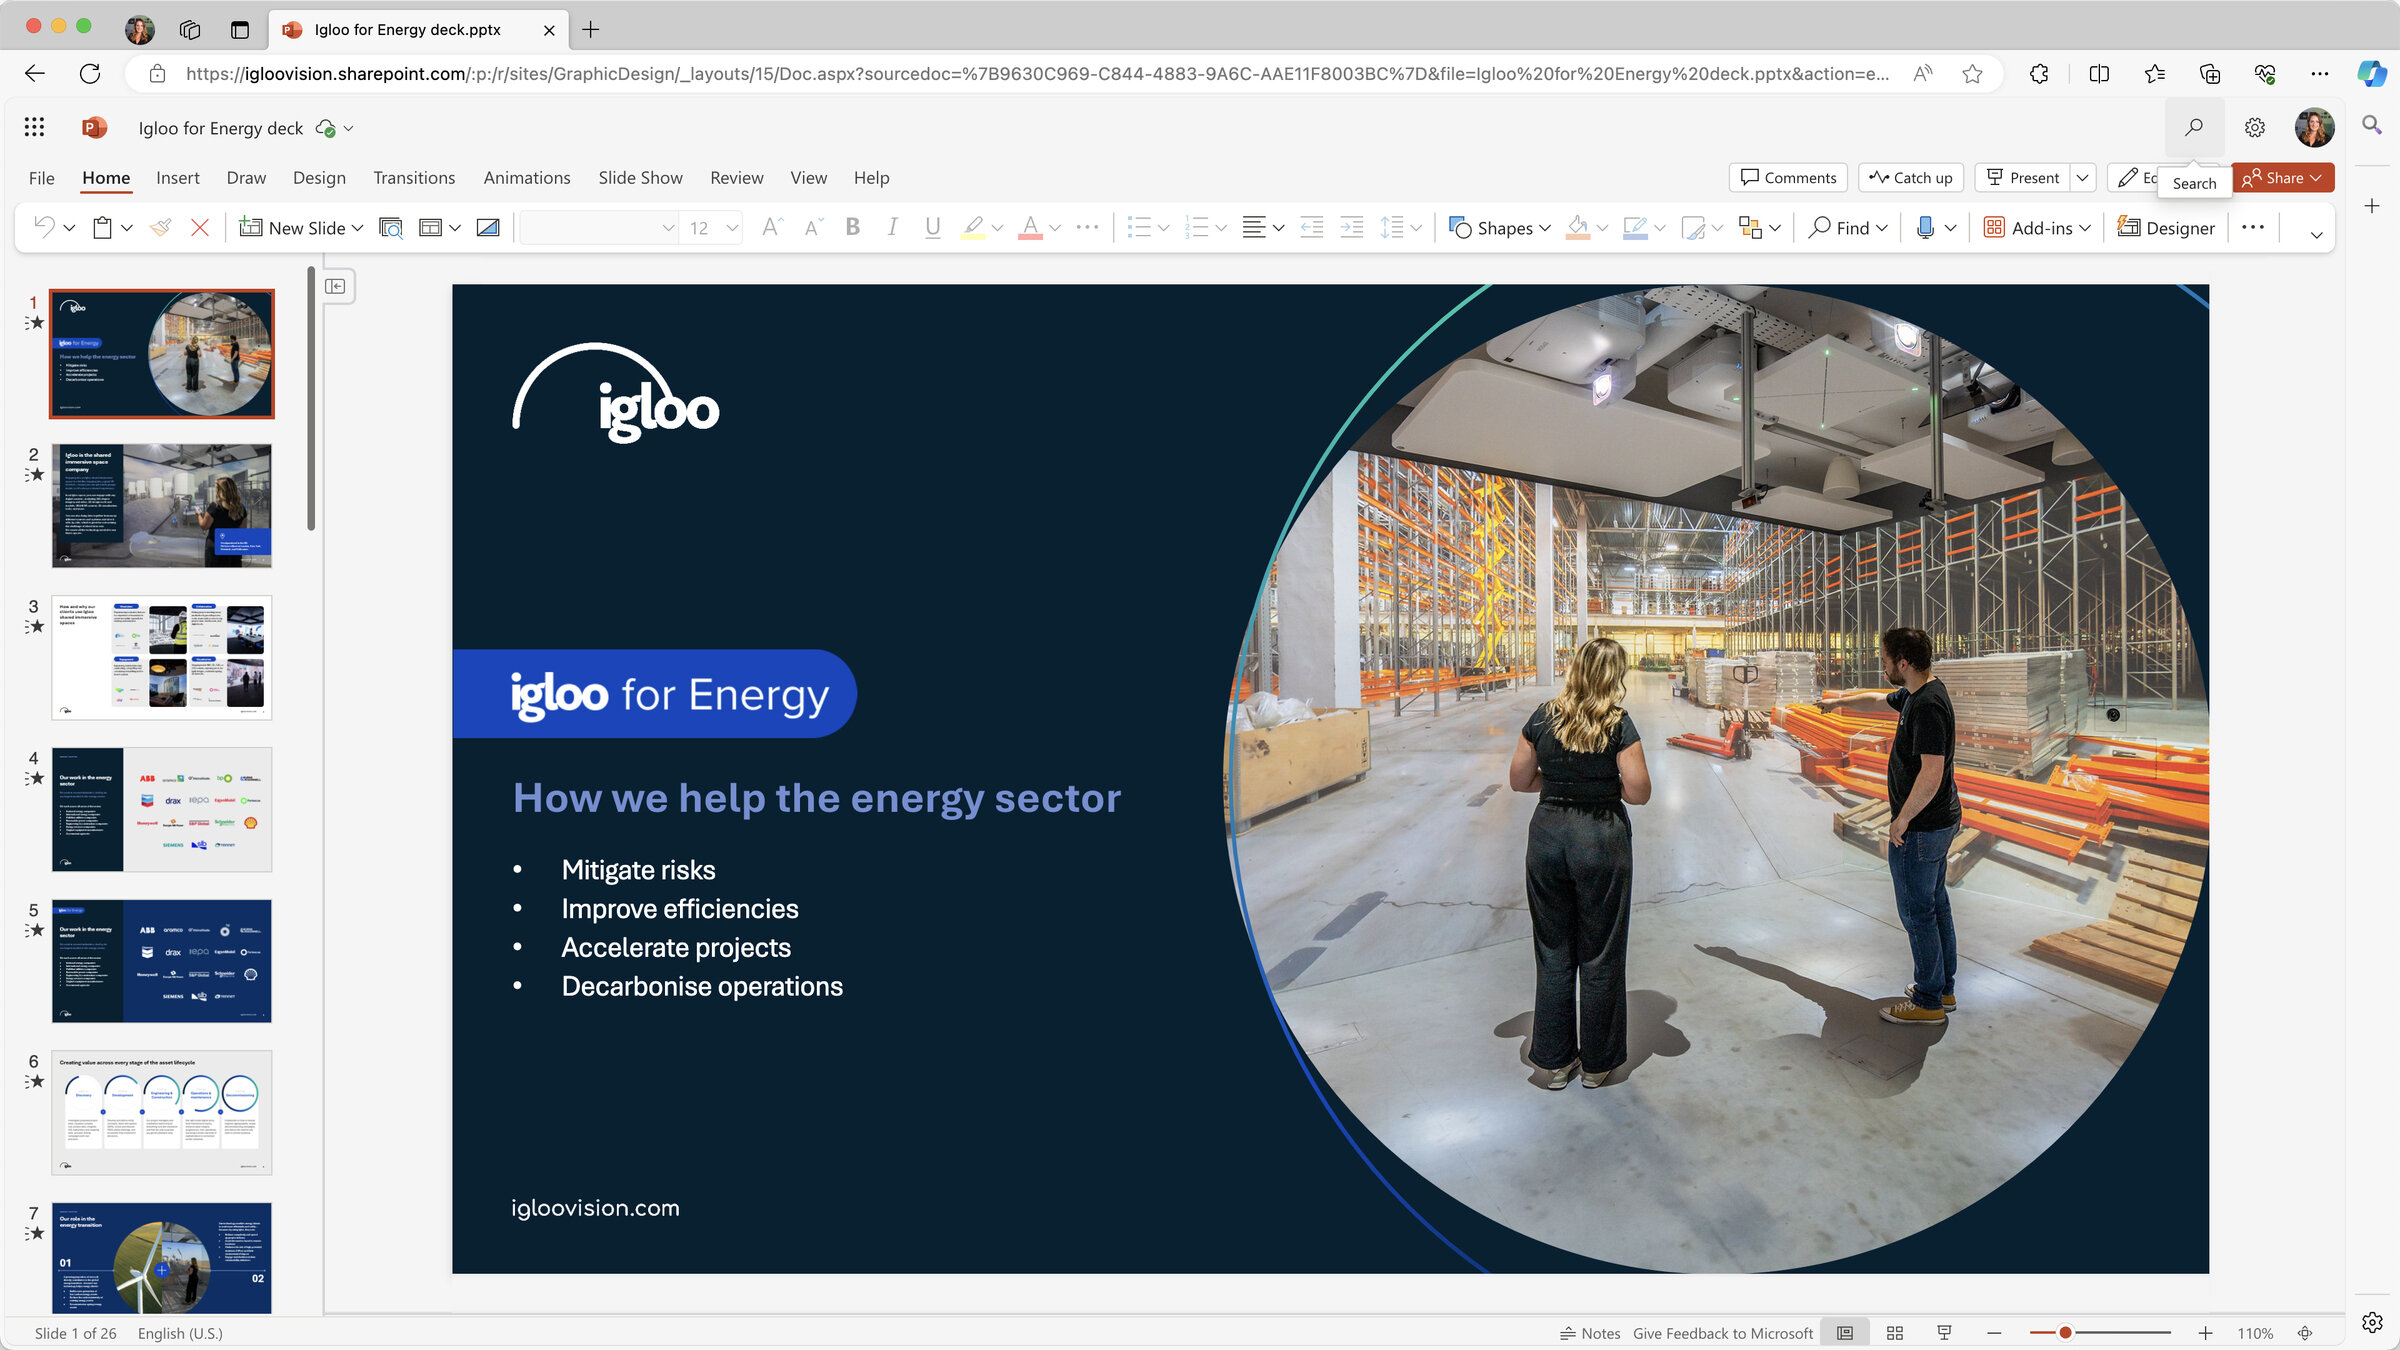Click the Comments button

pyautogui.click(x=1788, y=178)
